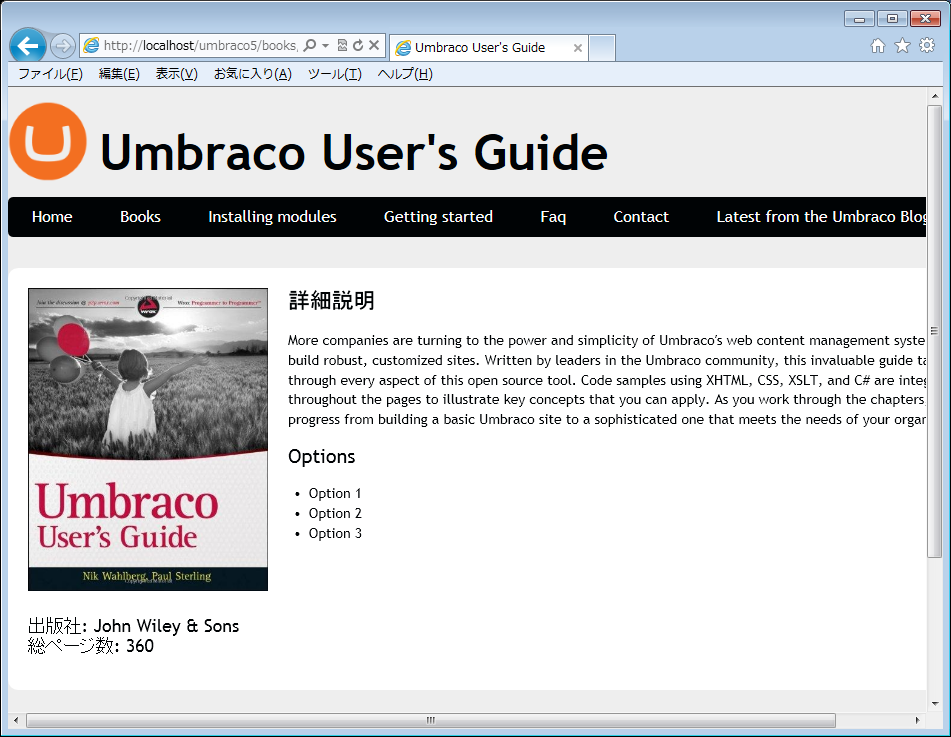Open the ファイル(F) menu
Viewport: 951px width, 737px height.
pyautogui.click(x=50, y=74)
